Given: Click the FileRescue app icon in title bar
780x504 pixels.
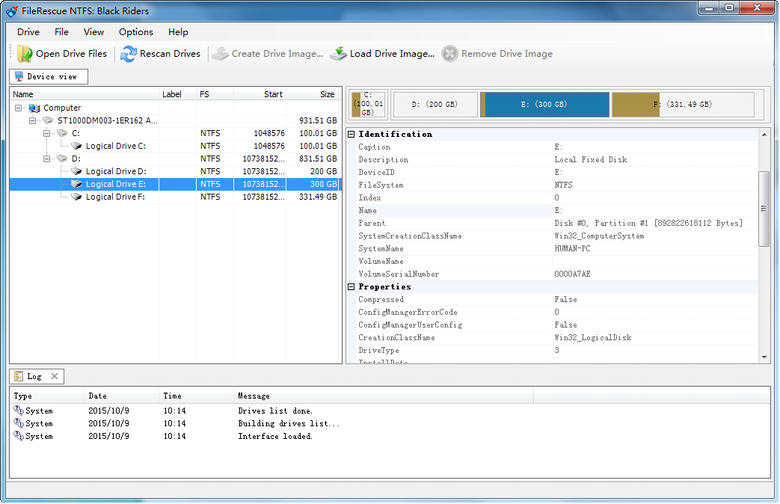Looking at the screenshot, I should point(10,9).
